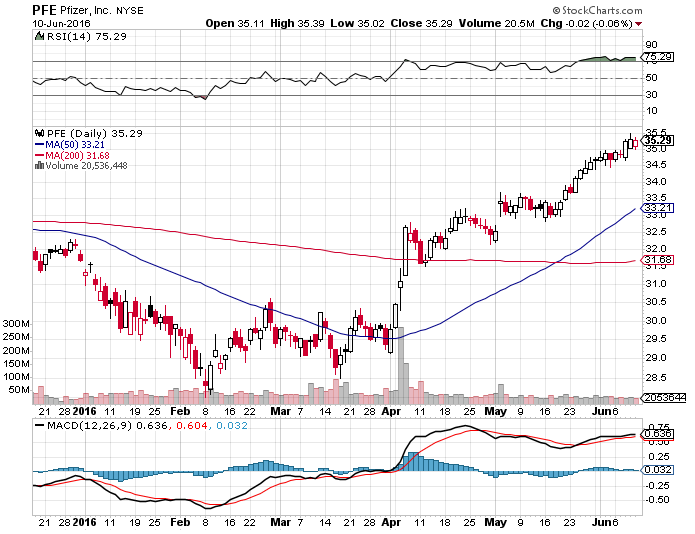Click the 30 level on RSI scale
Image resolution: width=695 pixels, height=534 pixels.
click(x=652, y=94)
